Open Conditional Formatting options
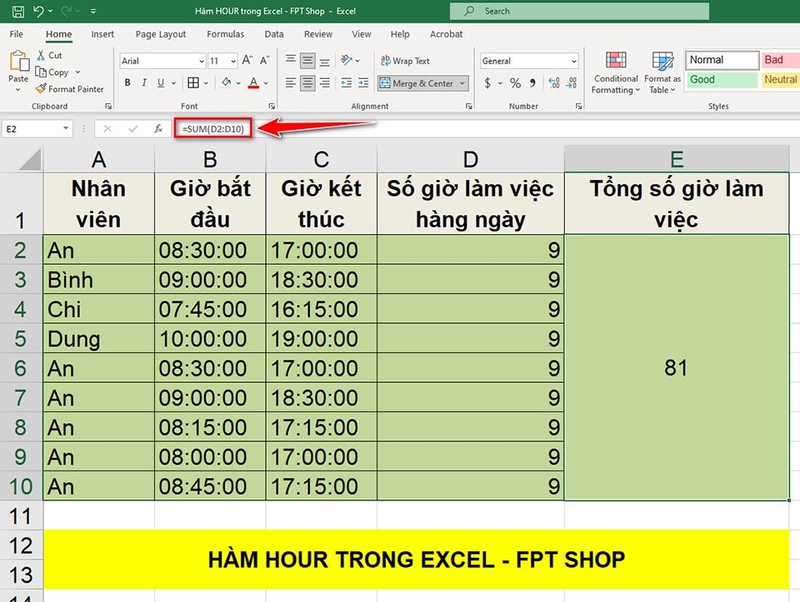Image resolution: width=800 pixels, height=602 pixels. [x=615, y=75]
